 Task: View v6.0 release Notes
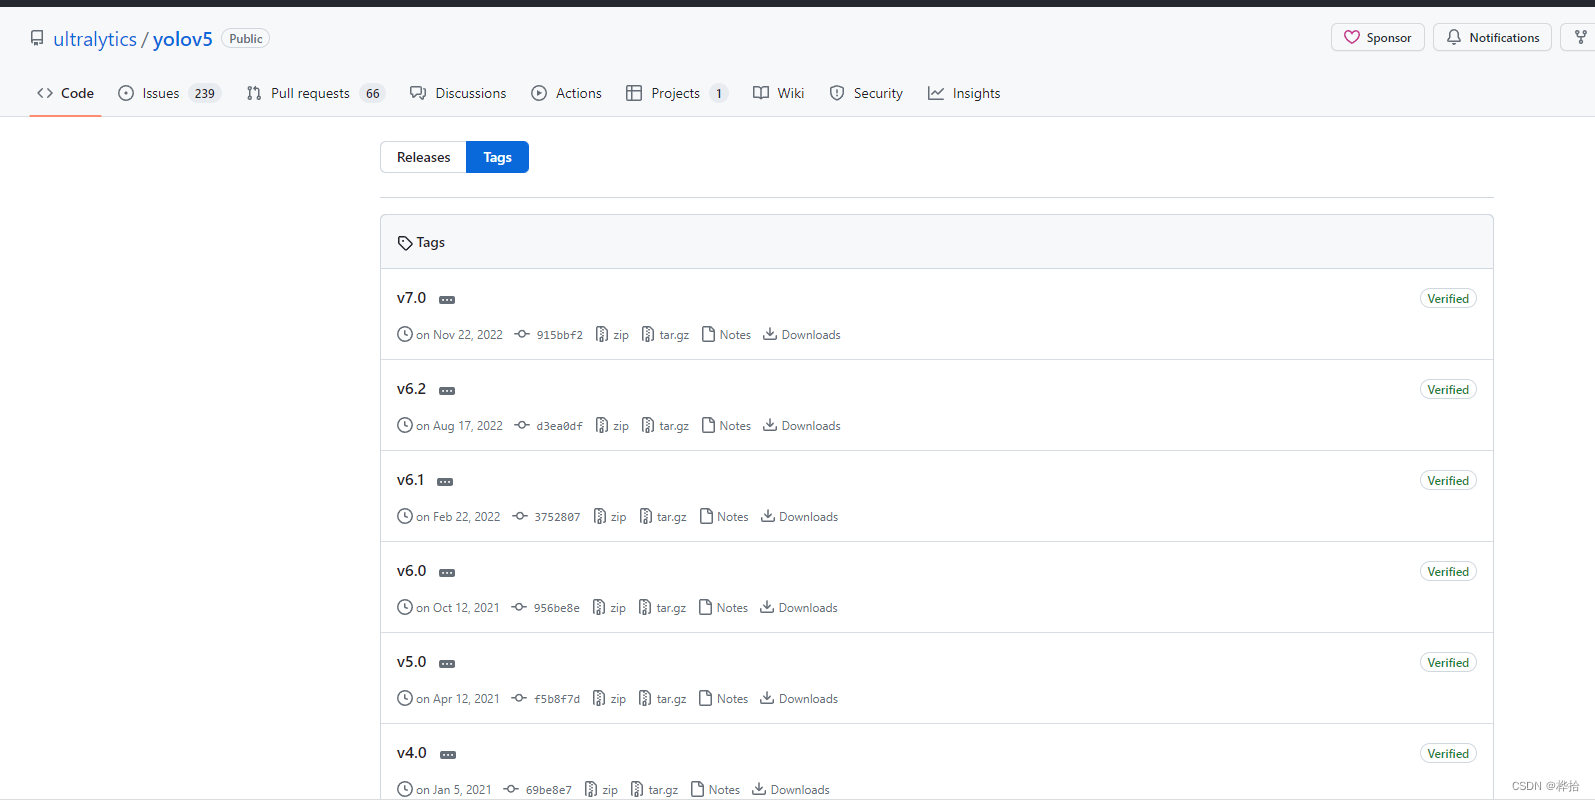pos(724,608)
